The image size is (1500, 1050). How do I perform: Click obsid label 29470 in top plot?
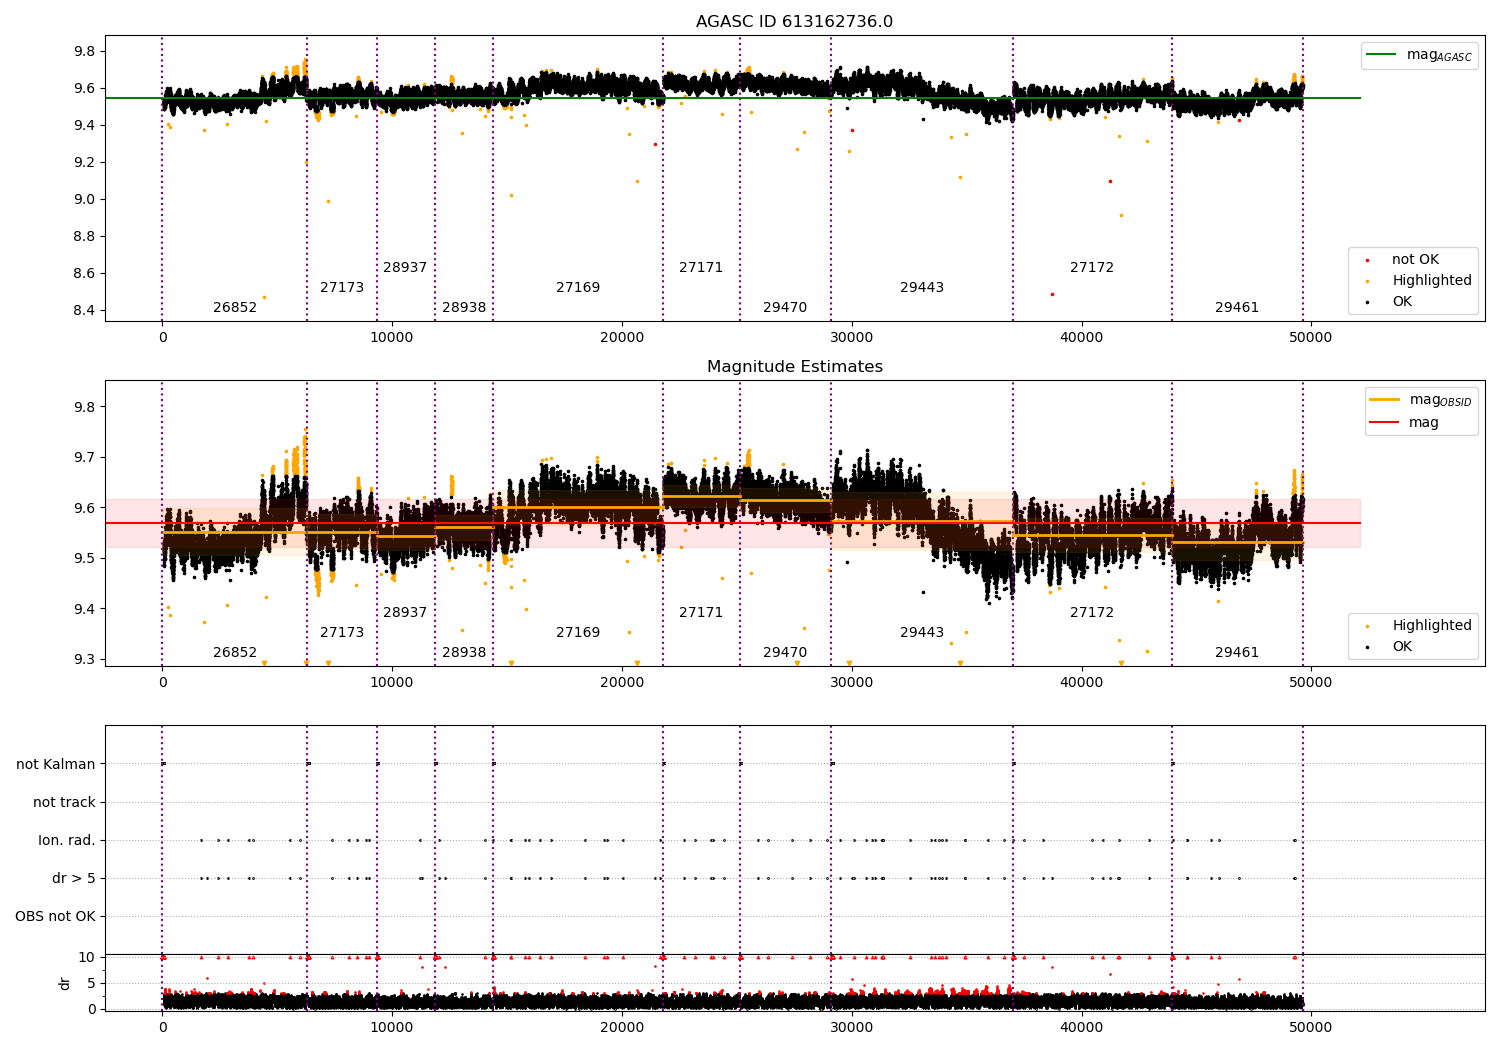[x=785, y=308]
